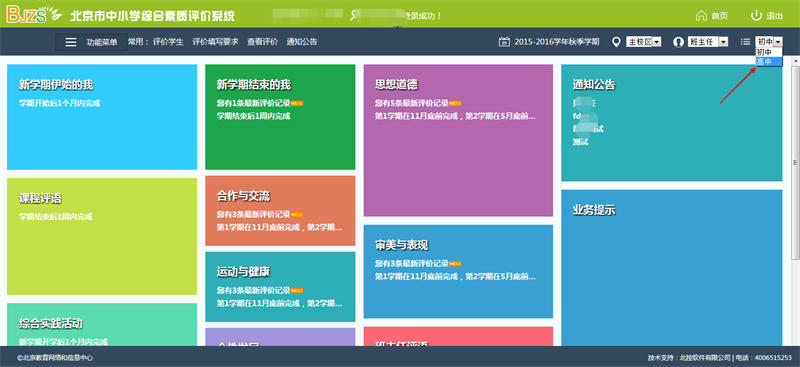
Task: Click the vertical scrollbar on the right
Action: coord(795,199)
